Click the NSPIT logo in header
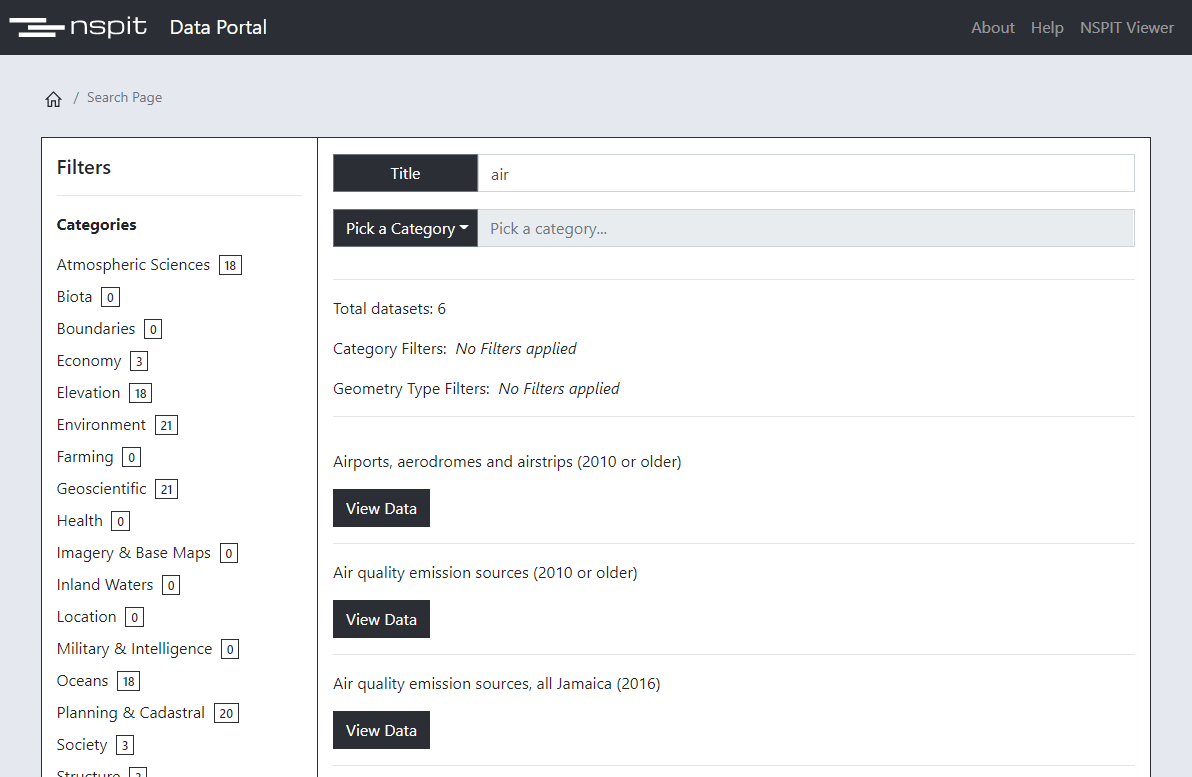 coord(78,27)
